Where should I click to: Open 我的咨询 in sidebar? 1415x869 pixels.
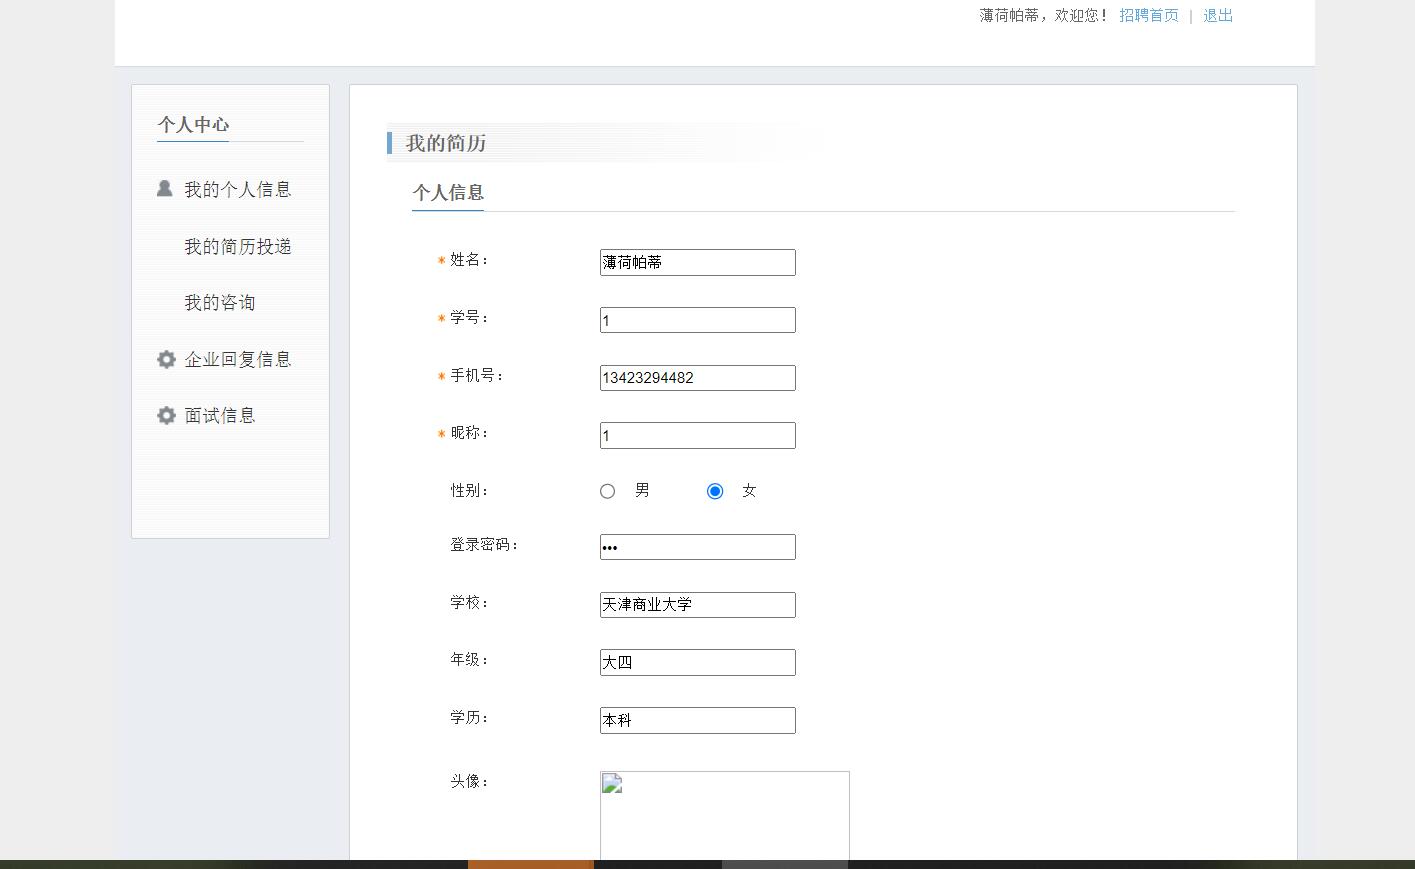219,302
